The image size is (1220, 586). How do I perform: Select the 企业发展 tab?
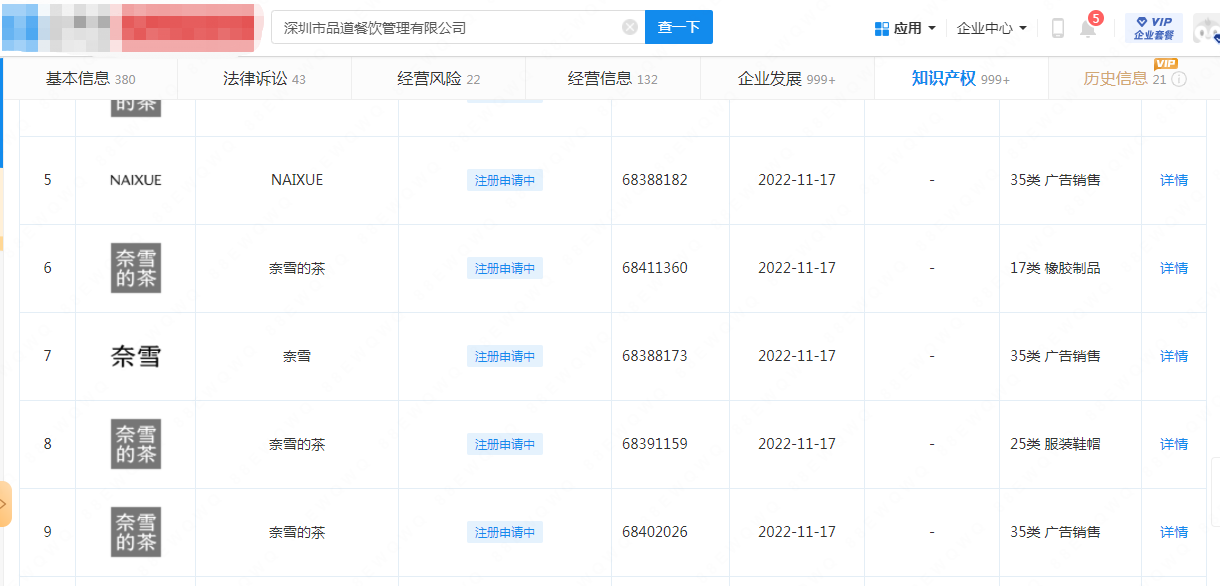pos(786,79)
